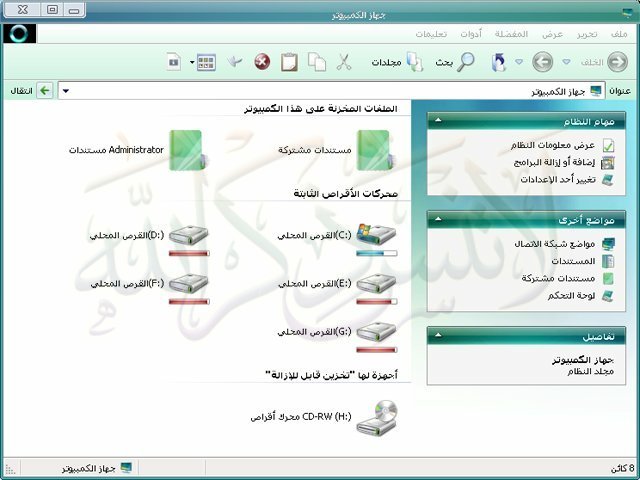Click the Go (انتقال) button
This screenshot has height=480, width=640.
(32, 91)
